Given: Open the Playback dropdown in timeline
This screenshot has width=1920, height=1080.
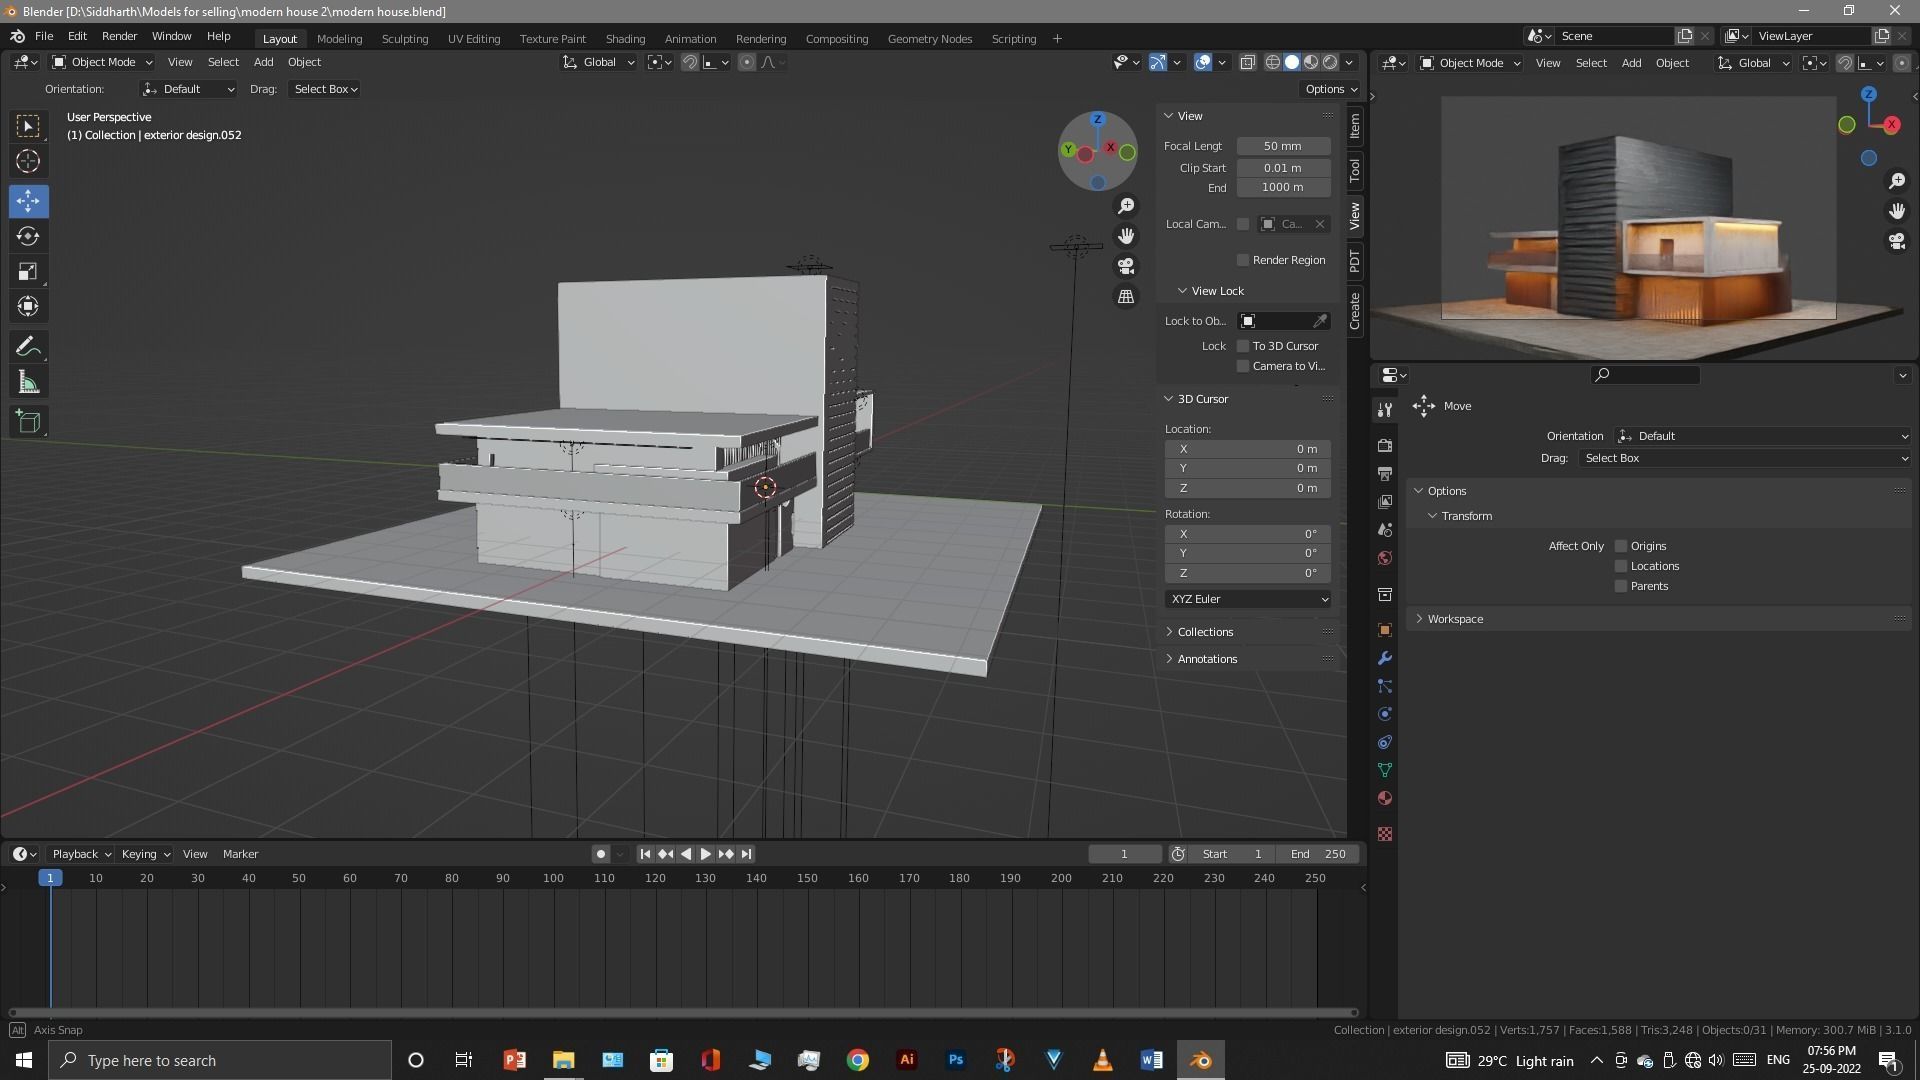Looking at the screenshot, I should 81,854.
